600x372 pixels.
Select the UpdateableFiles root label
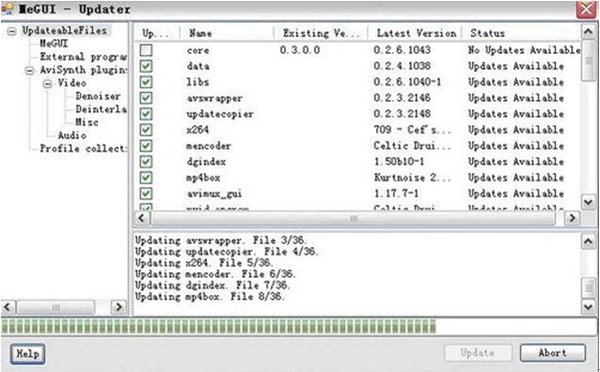tap(64, 31)
